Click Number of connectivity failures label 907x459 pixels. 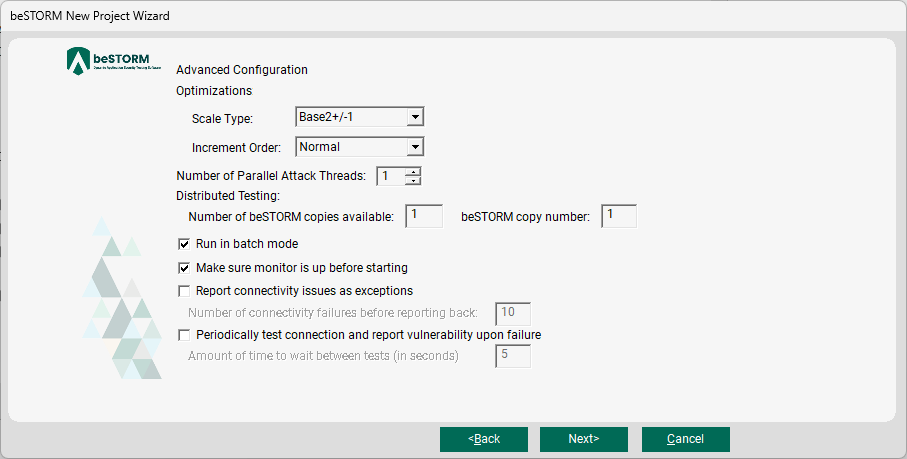[333, 313]
